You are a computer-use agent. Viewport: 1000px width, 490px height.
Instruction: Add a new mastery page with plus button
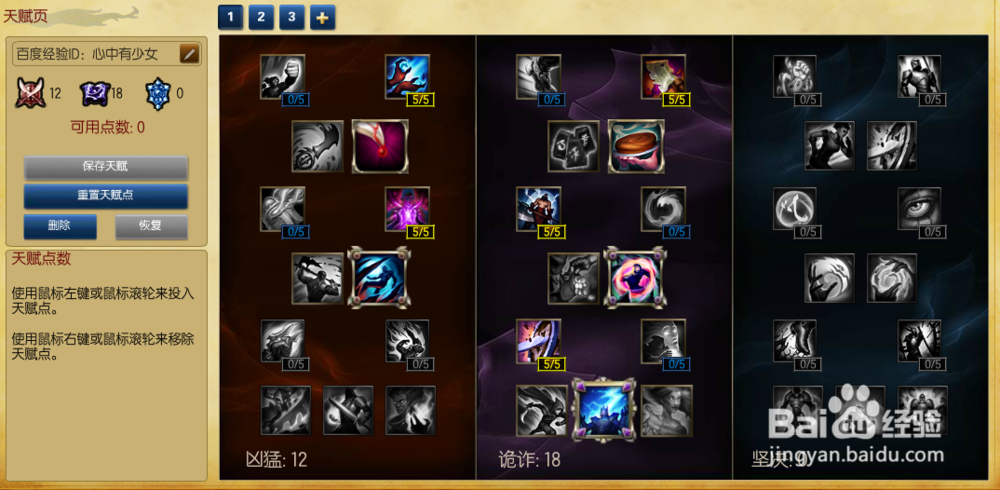click(323, 17)
